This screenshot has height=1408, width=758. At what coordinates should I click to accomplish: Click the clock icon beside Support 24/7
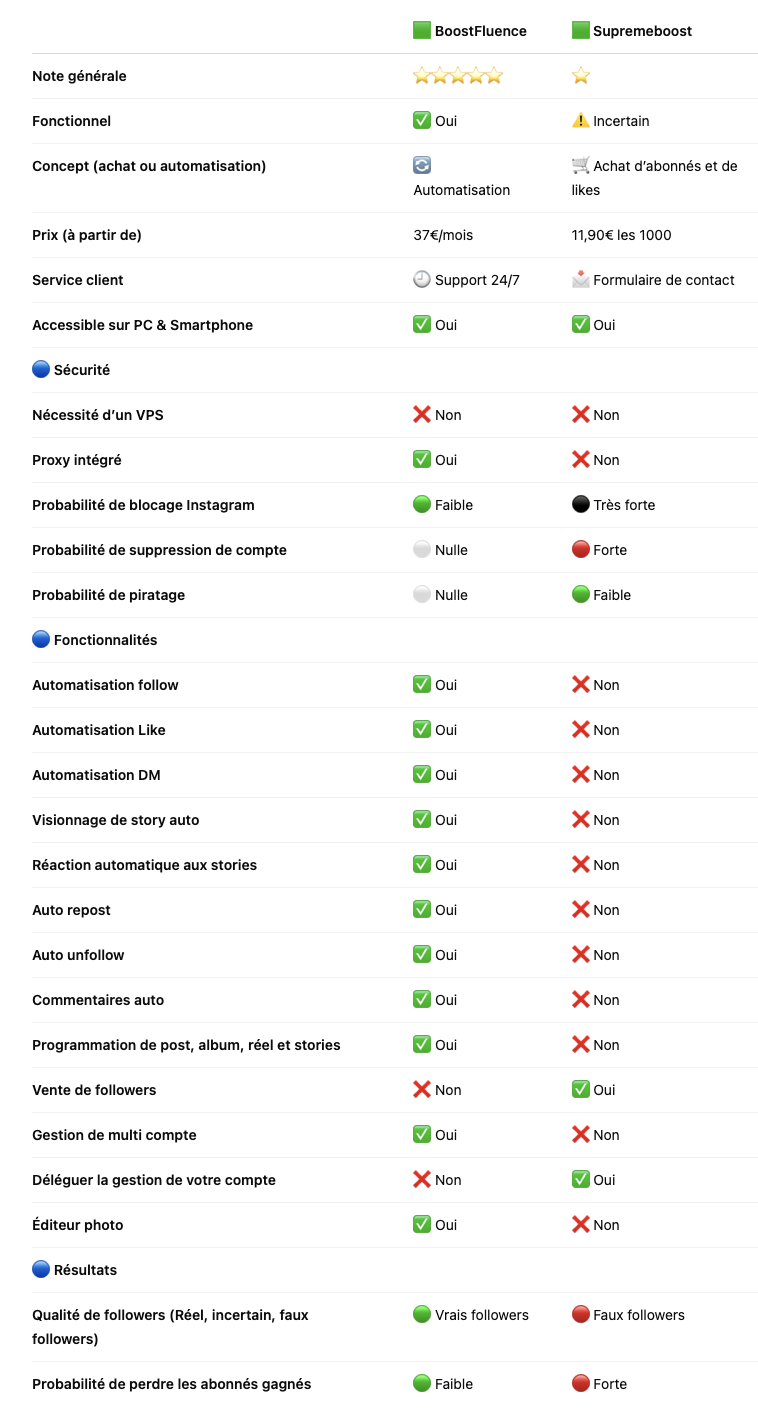click(422, 280)
